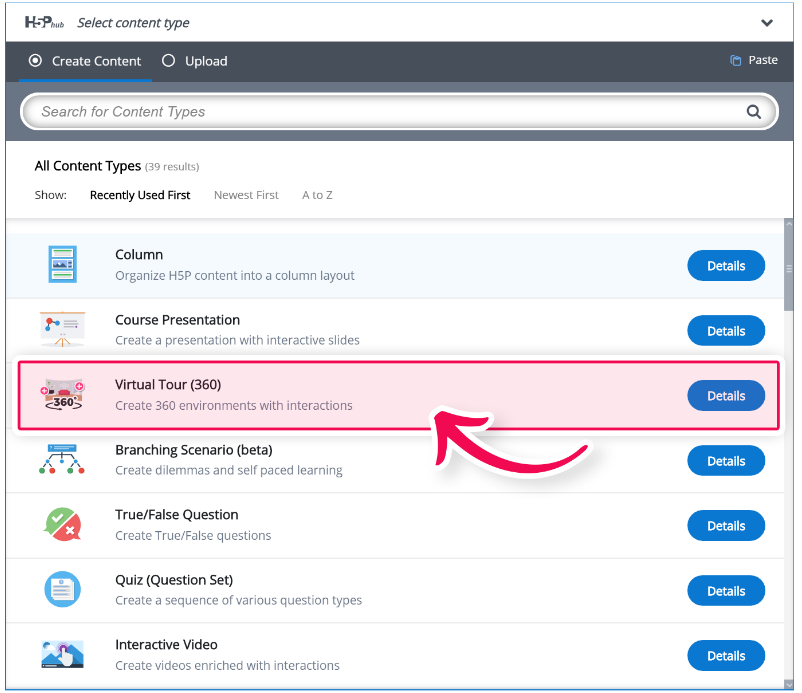Click 'Create a presentation with interactive slides'
Screen dimensions: 802x693
[x=237, y=341]
